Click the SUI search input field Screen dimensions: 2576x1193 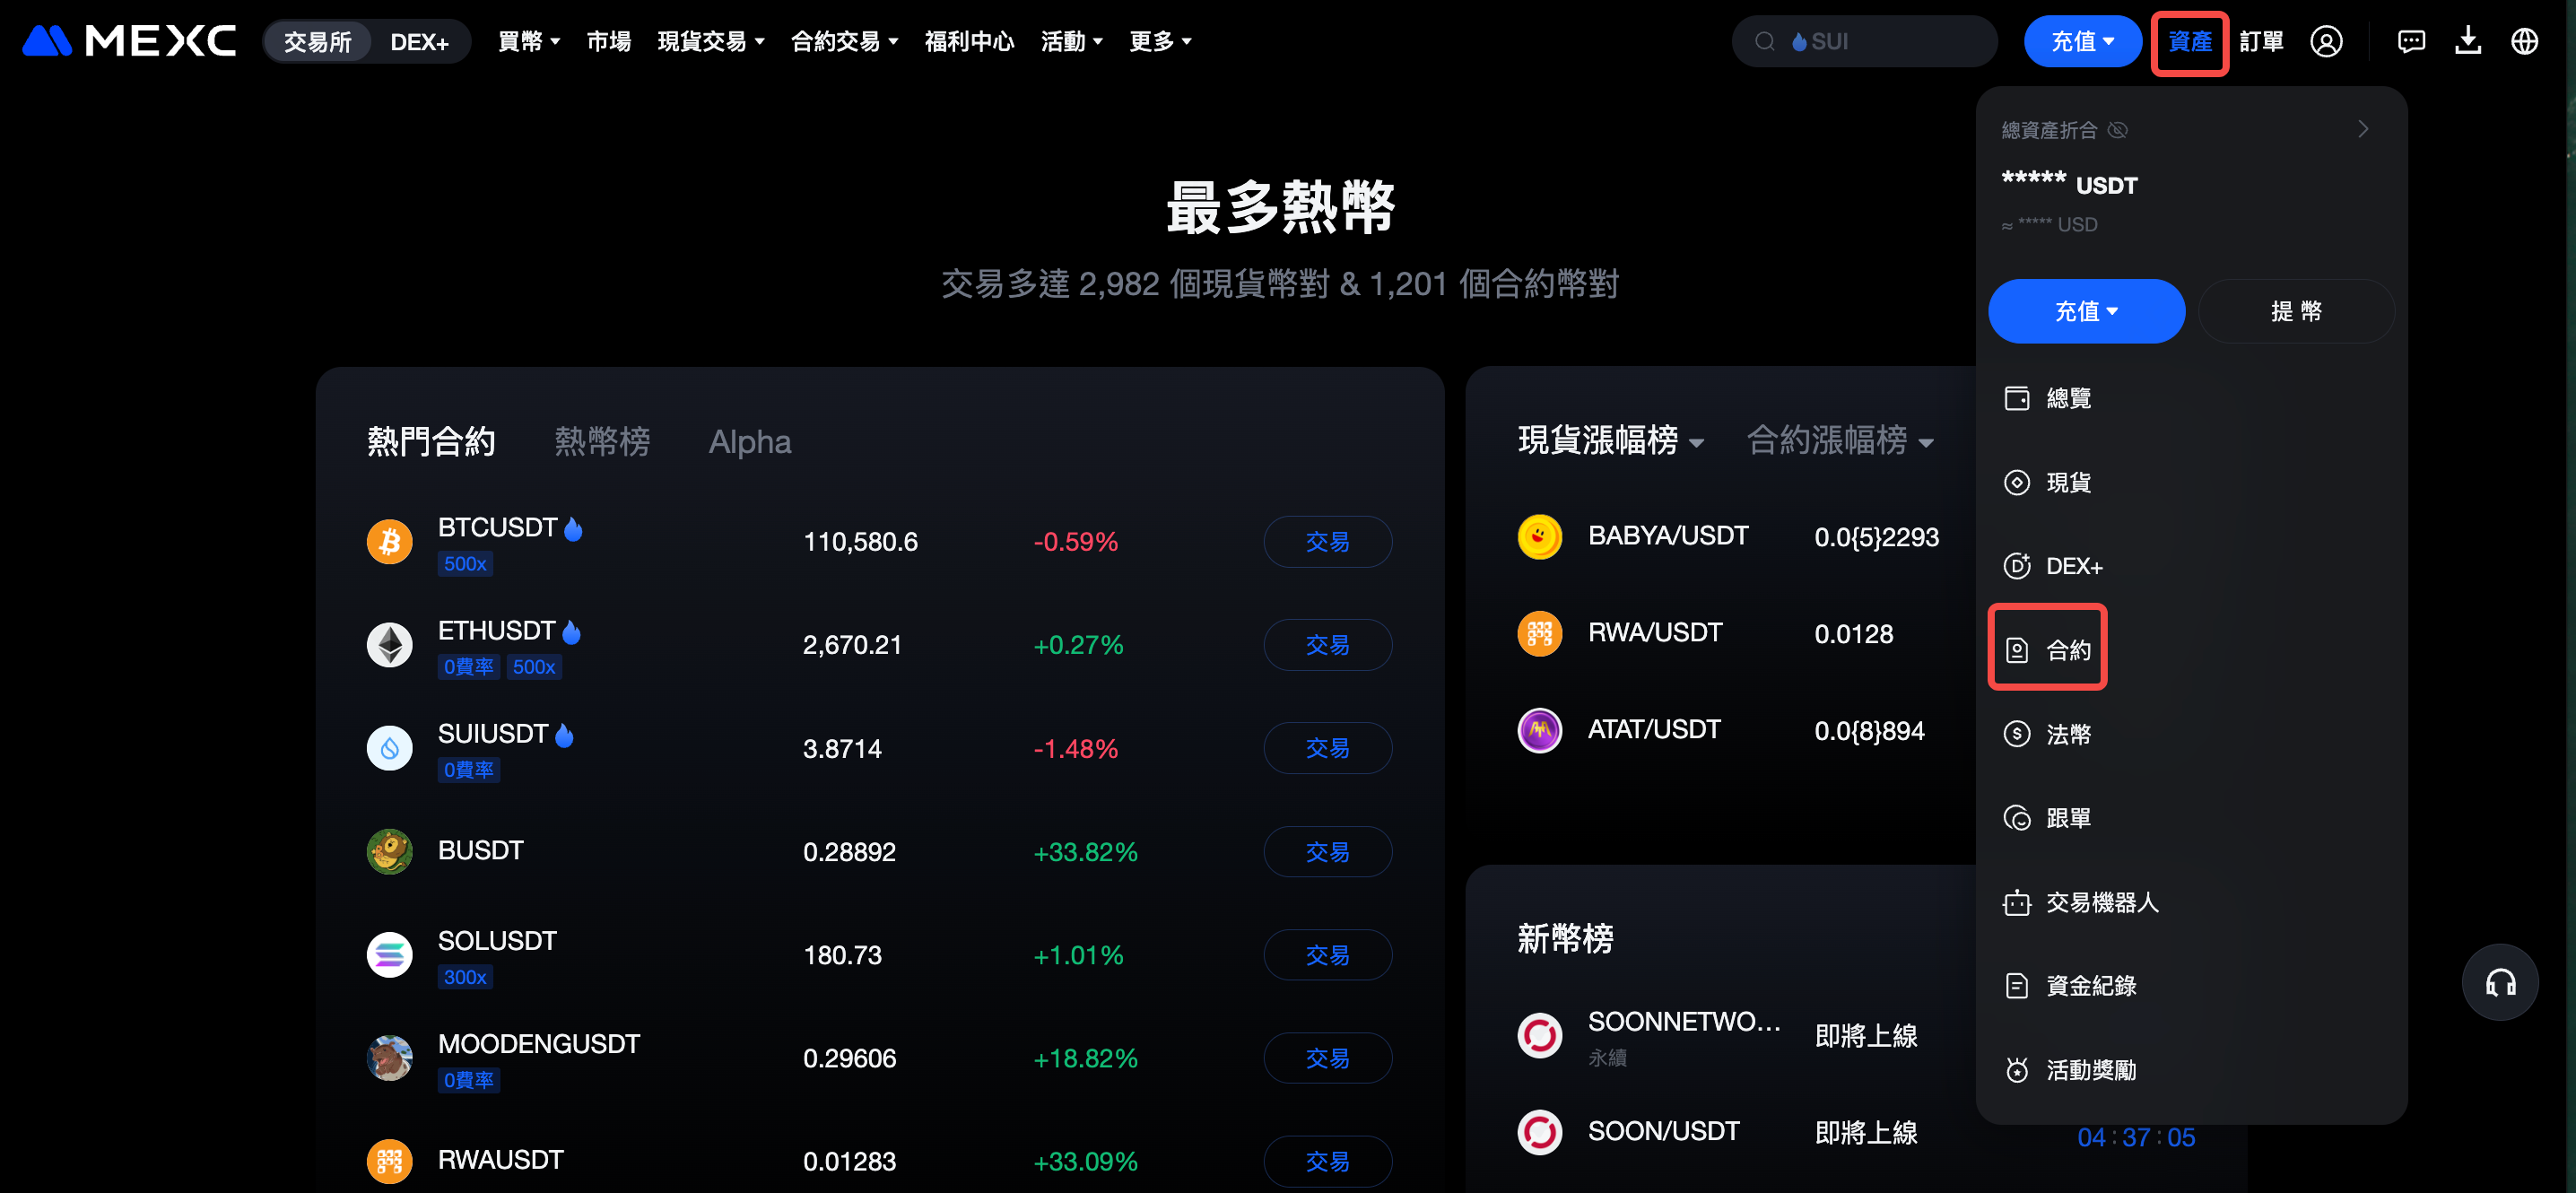[x=1865, y=41]
